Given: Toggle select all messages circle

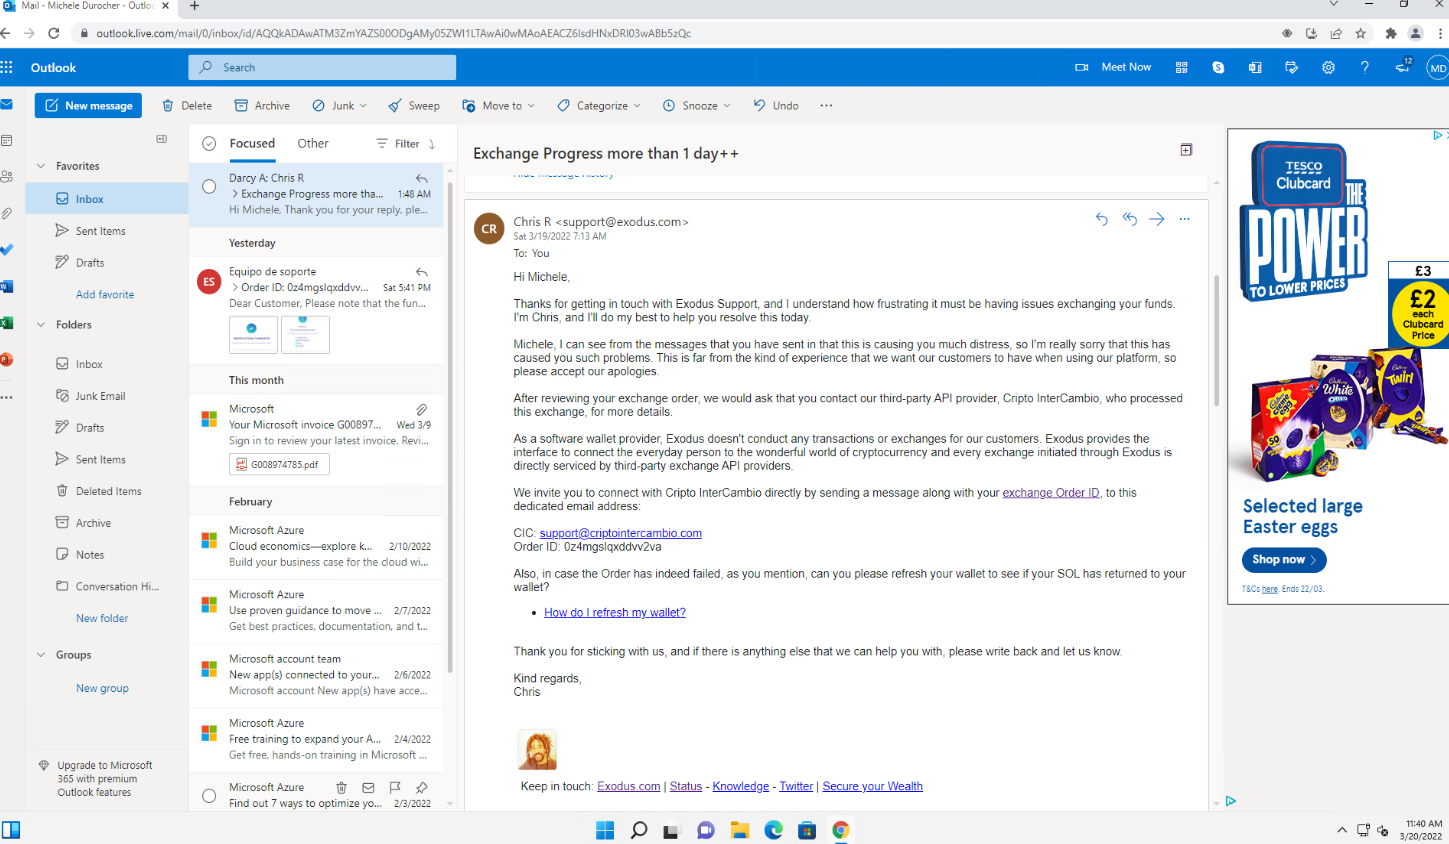Looking at the screenshot, I should pos(209,144).
